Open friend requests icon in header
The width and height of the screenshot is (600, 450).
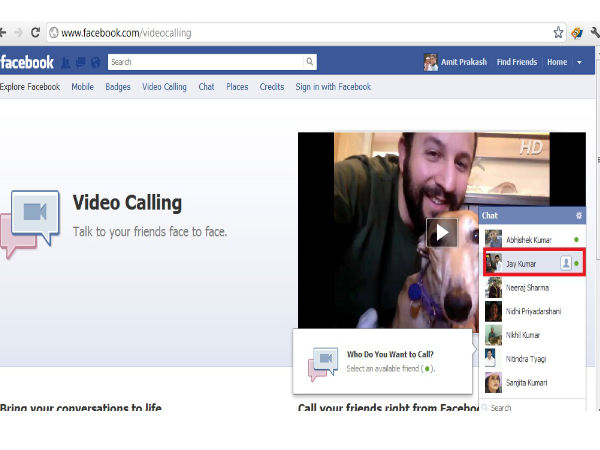point(66,62)
